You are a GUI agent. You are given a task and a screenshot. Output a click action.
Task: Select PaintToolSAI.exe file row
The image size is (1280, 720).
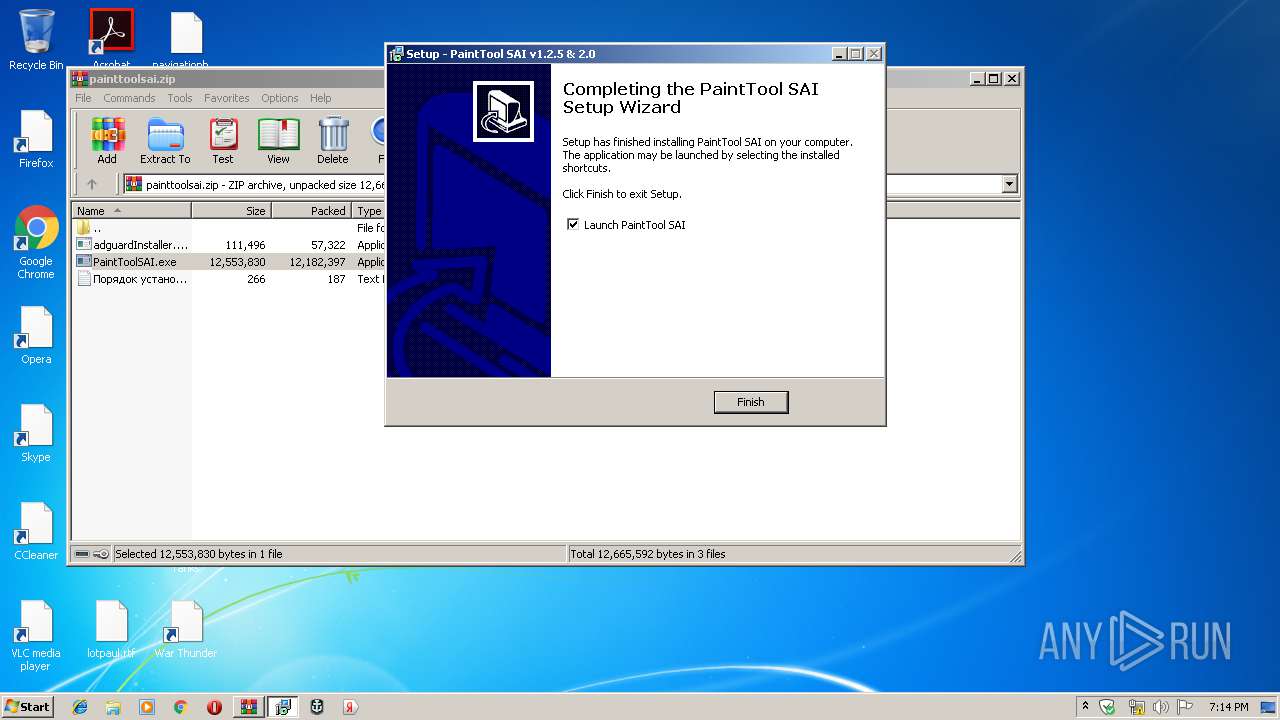pos(229,262)
